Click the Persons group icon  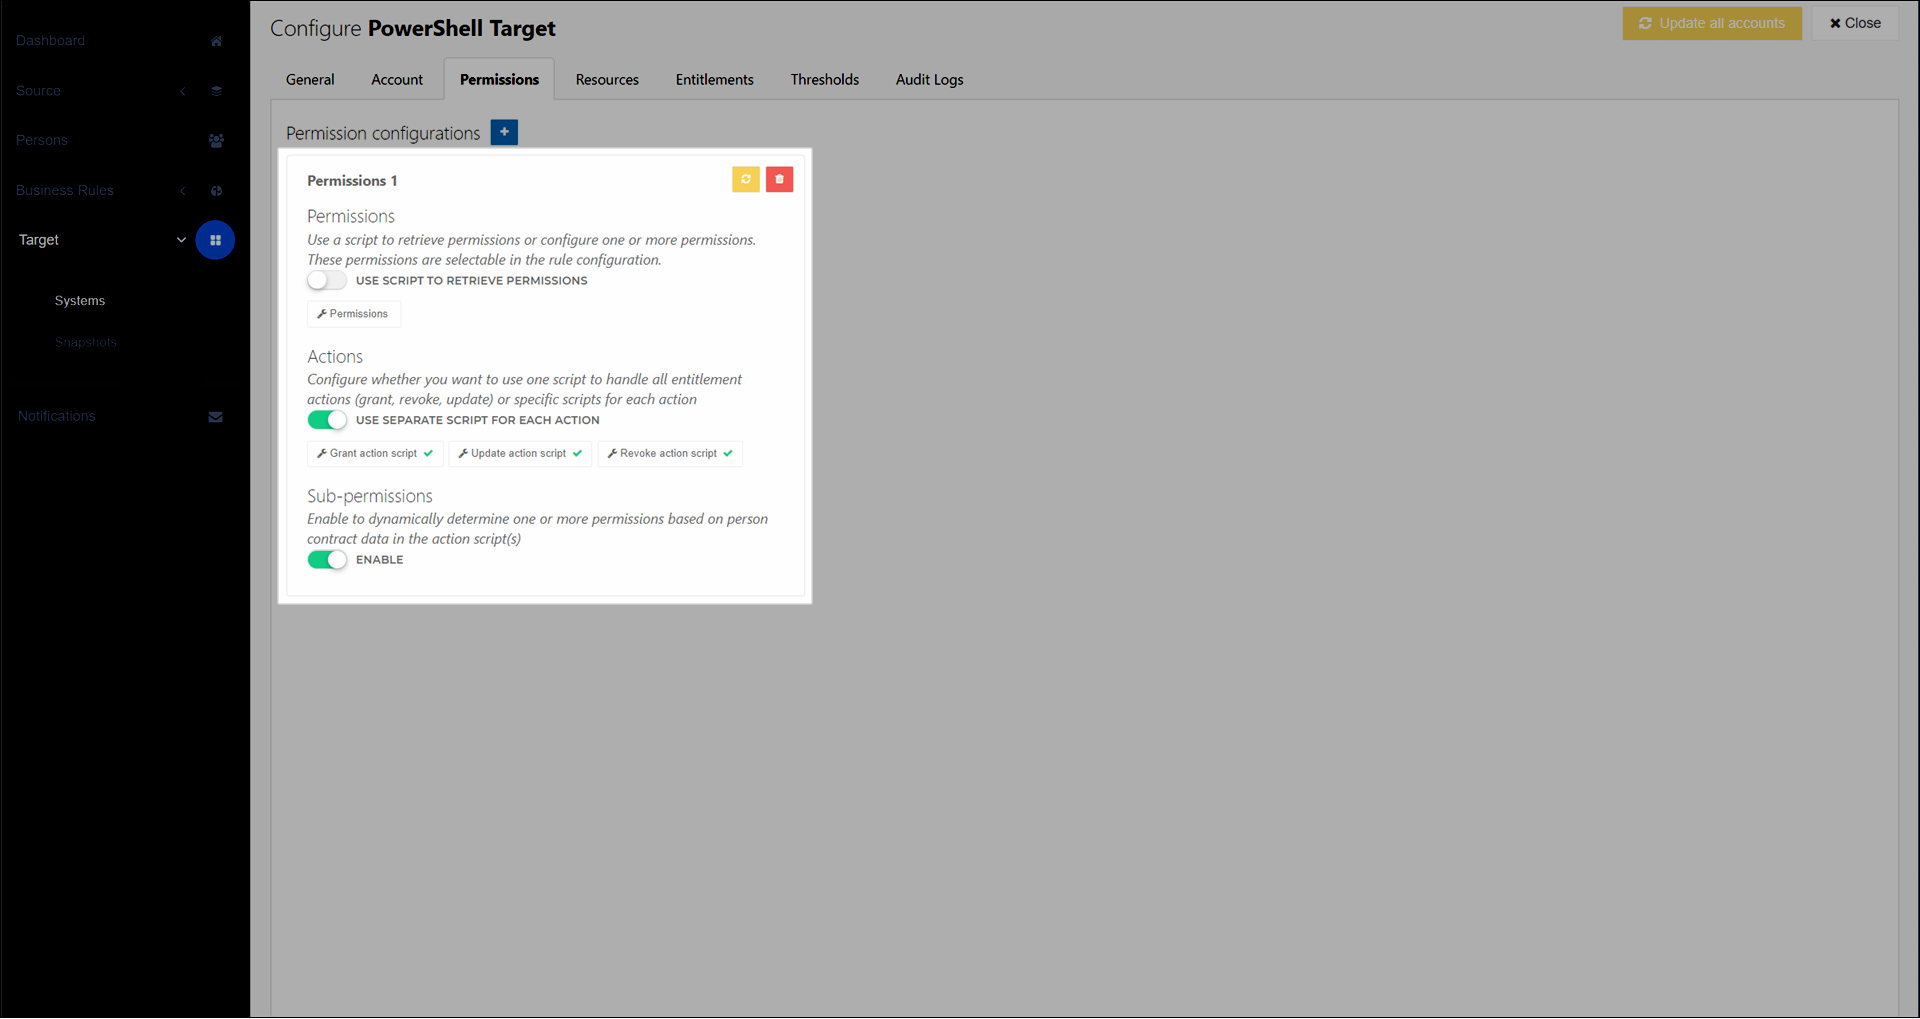(216, 141)
